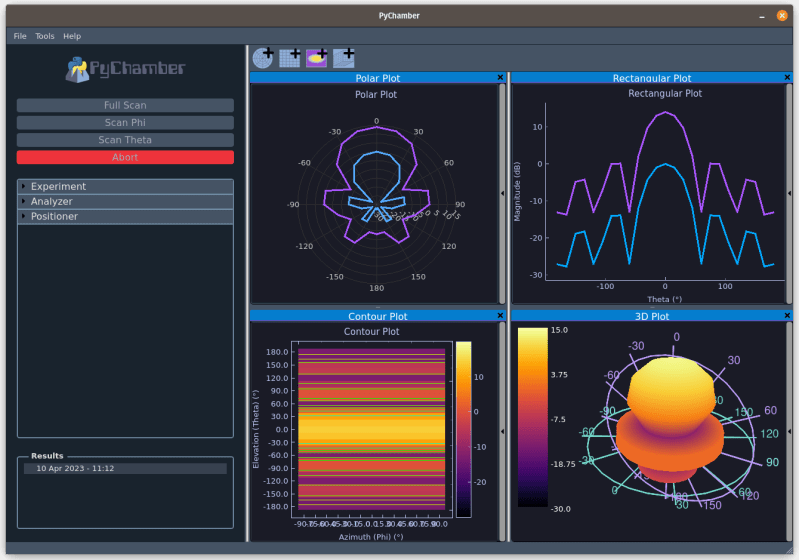Expand the Positioner section

tap(125, 216)
